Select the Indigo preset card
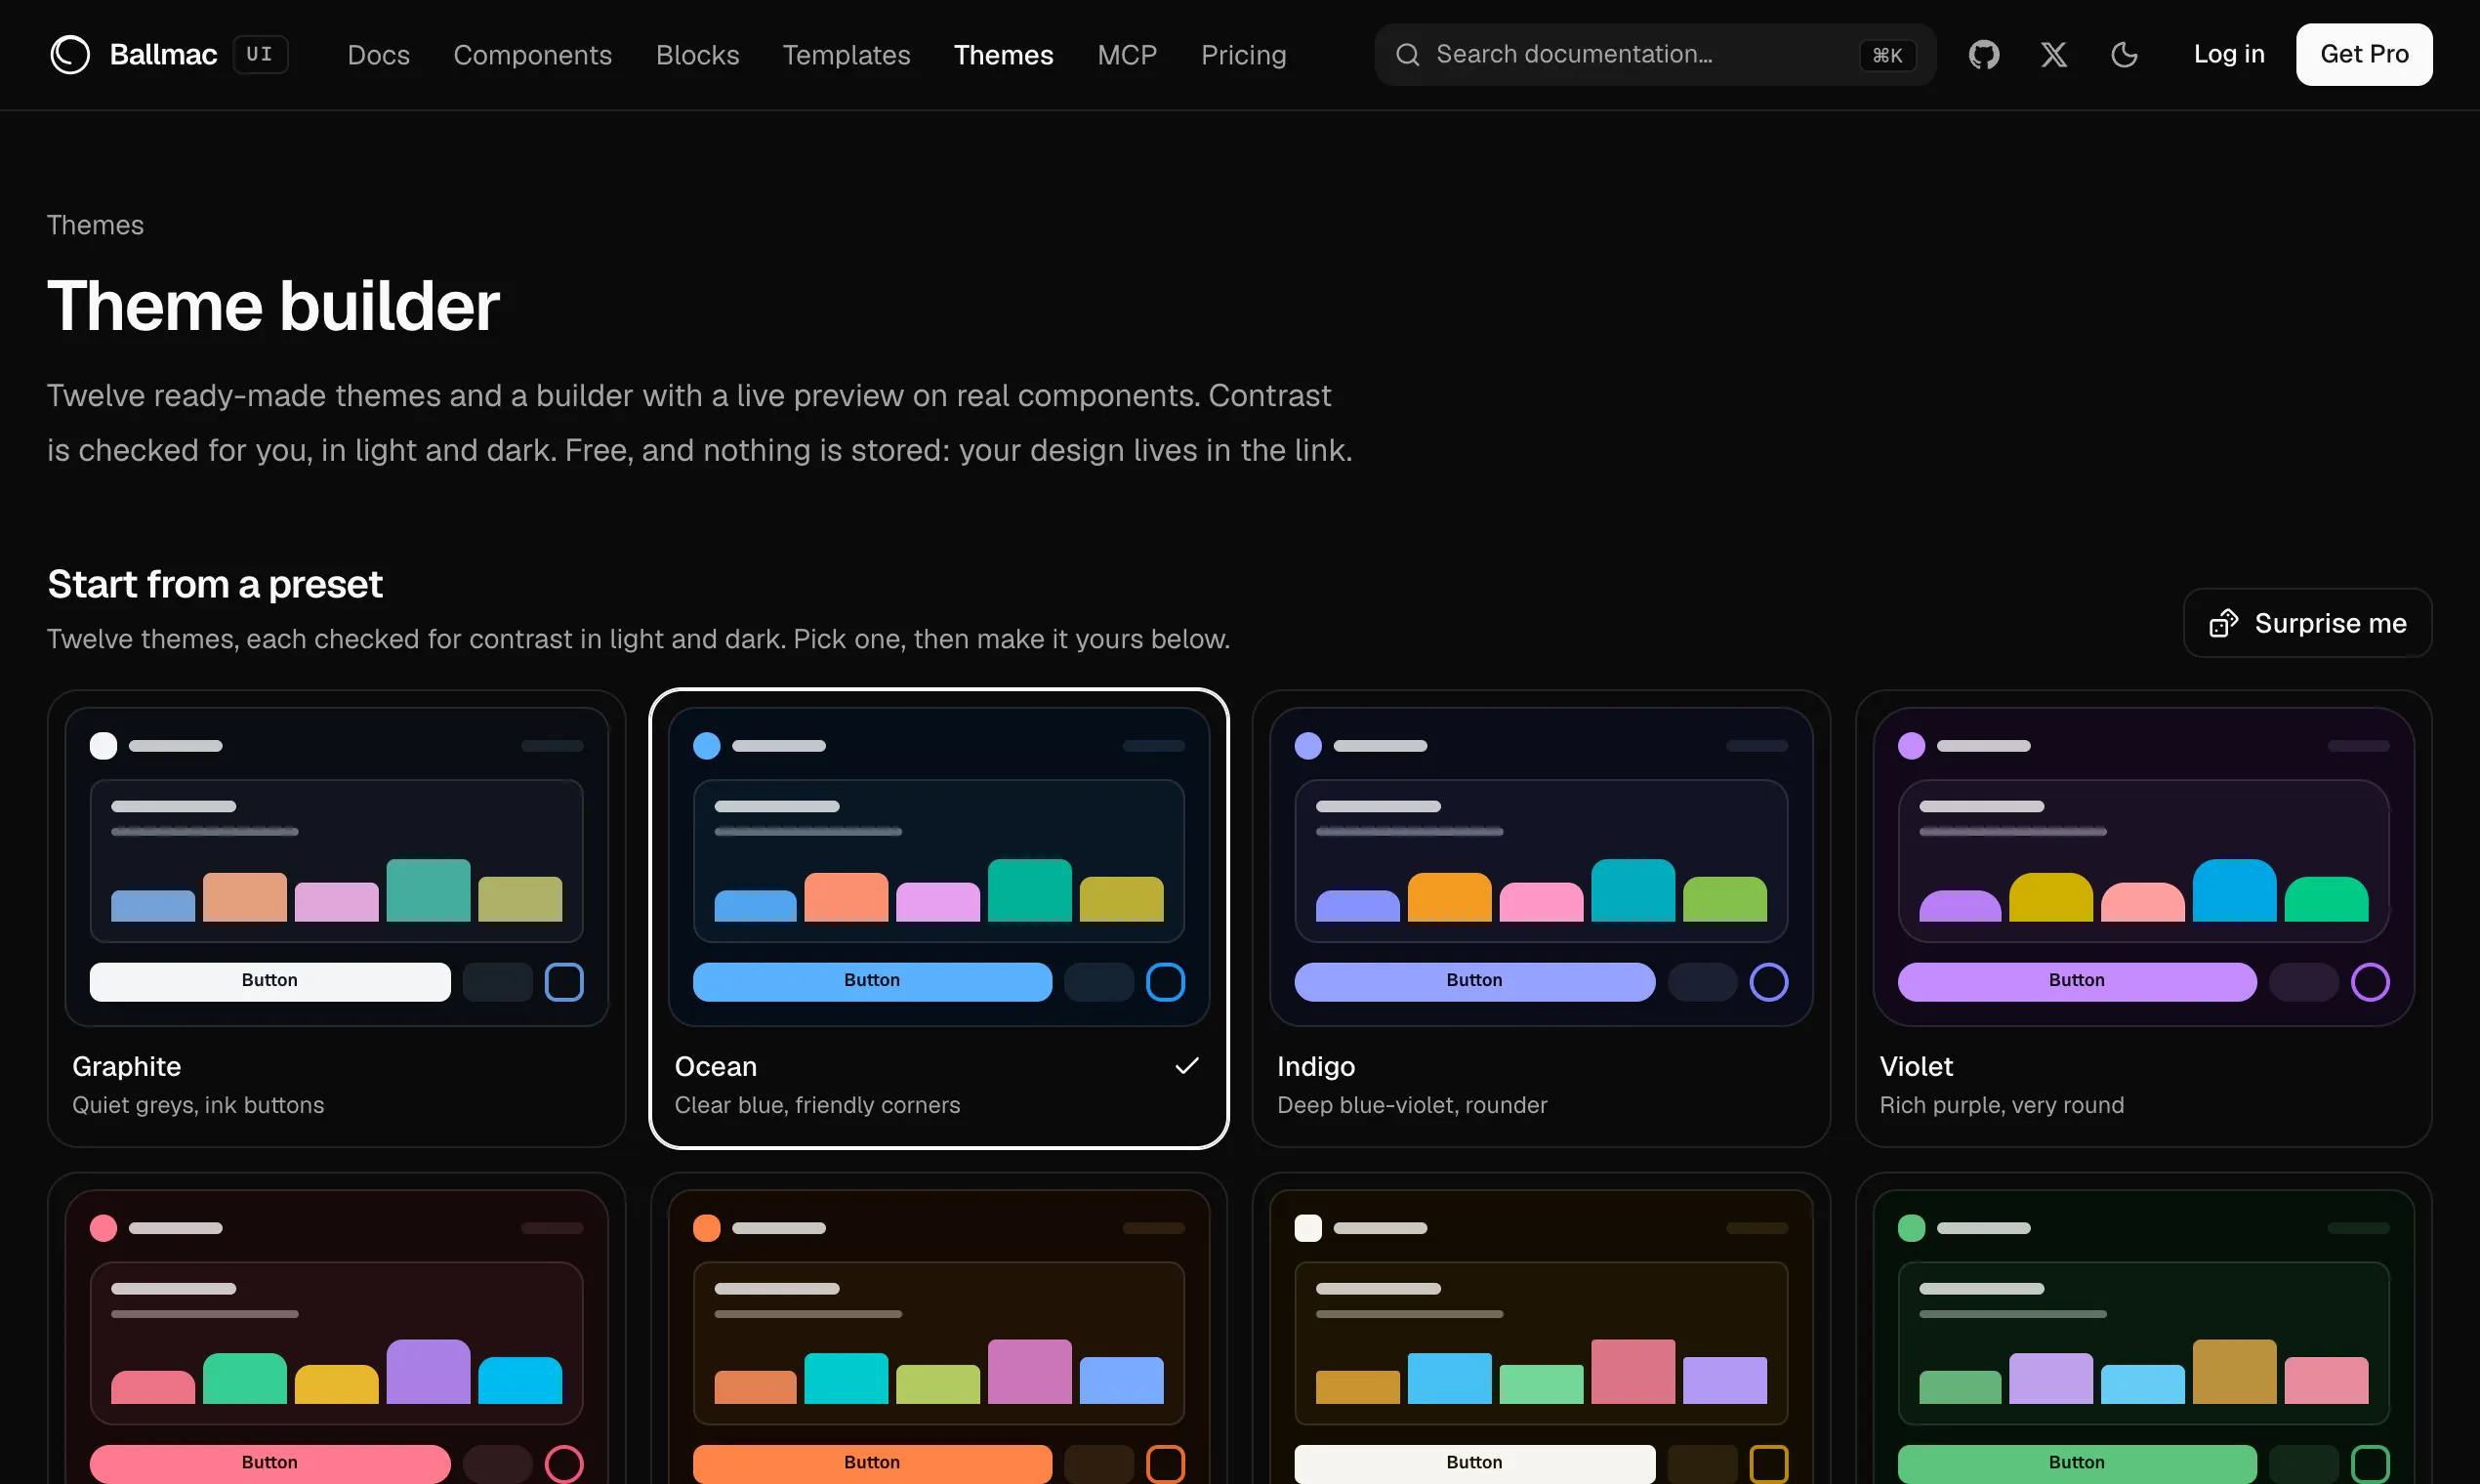Image resolution: width=2480 pixels, height=1484 pixels. pos(1540,918)
